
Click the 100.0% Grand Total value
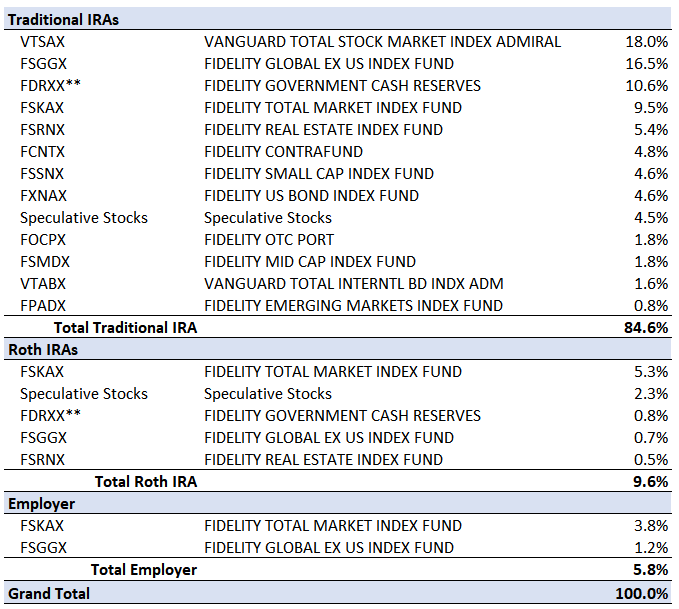(642, 593)
